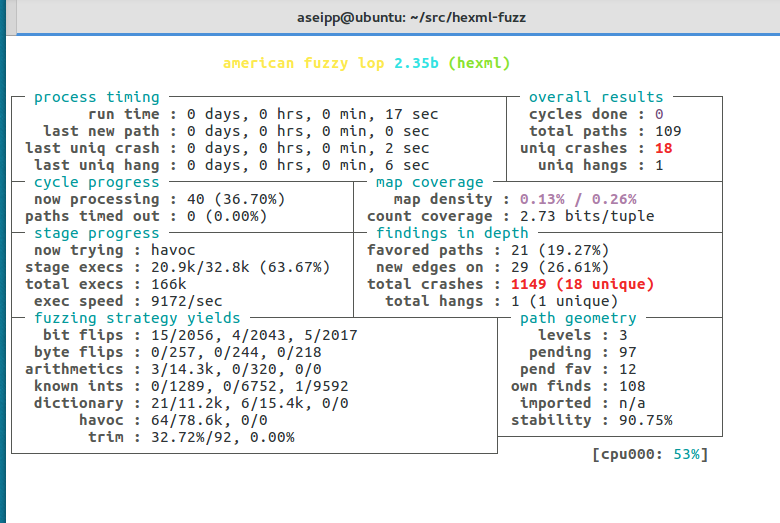This screenshot has height=523, width=780.
Task: Click the run time value ending '17 sec'
Action: pyautogui.click(x=312, y=114)
